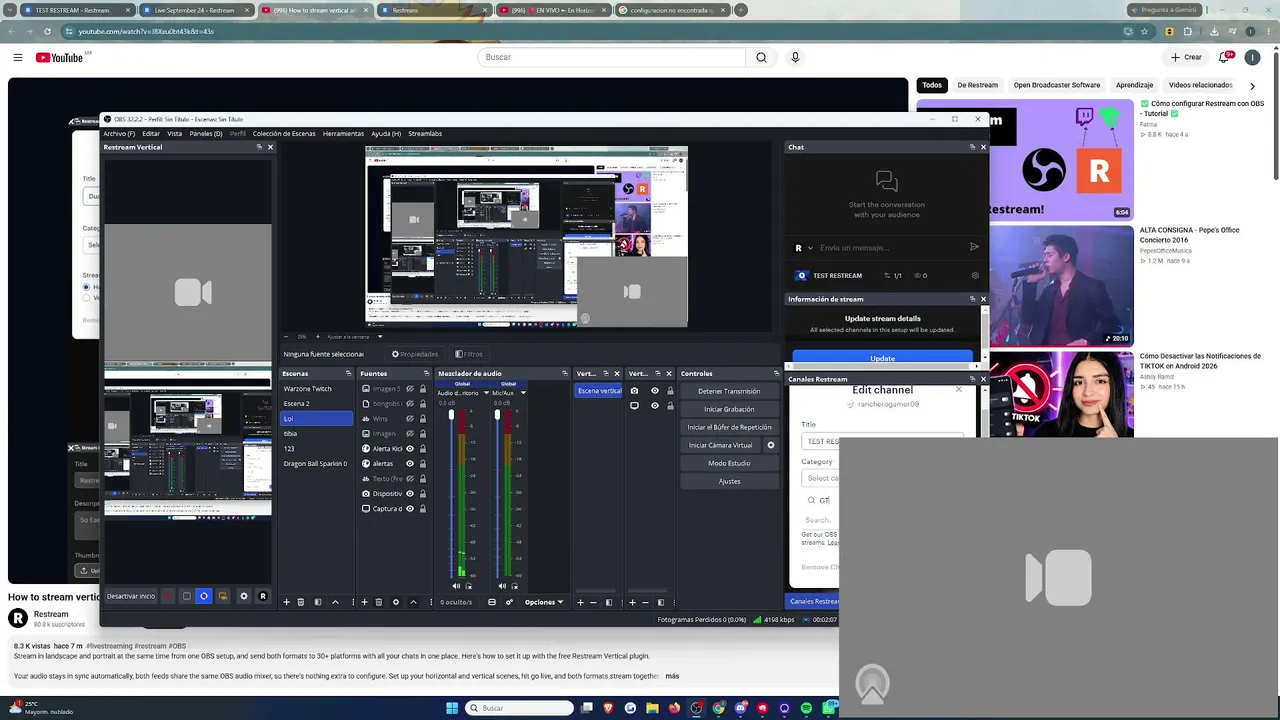Toggle visibility of vertical camera source
This screenshot has width=1280, height=720.
click(x=655, y=391)
